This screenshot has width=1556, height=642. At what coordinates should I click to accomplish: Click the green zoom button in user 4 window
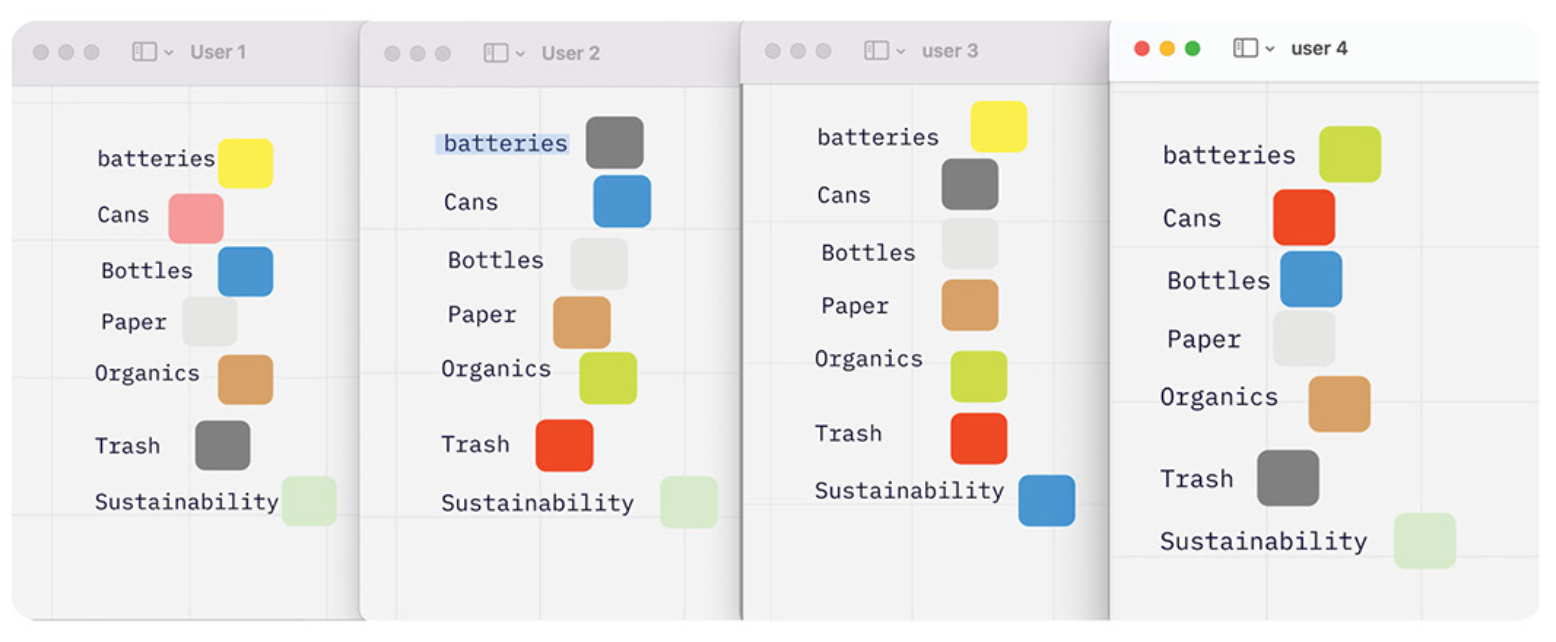tap(1192, 48)
